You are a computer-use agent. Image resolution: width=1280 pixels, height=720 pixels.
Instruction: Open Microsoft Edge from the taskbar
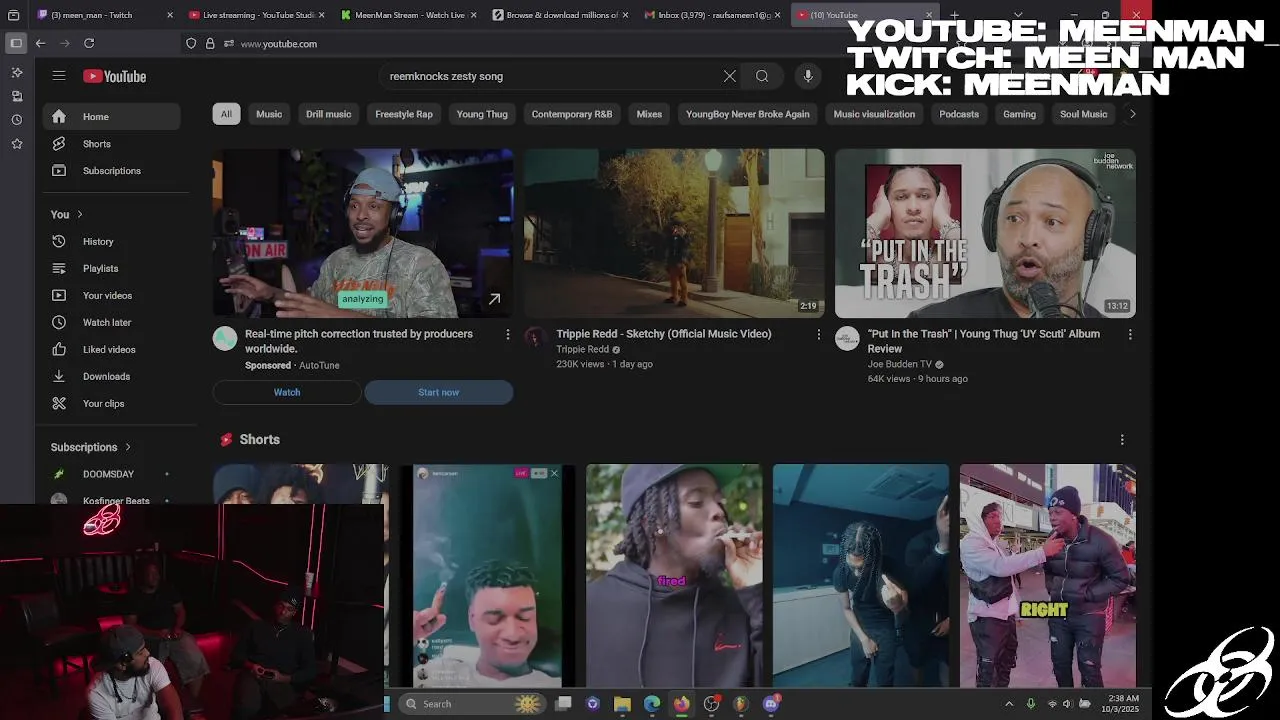tap(652, 704)
